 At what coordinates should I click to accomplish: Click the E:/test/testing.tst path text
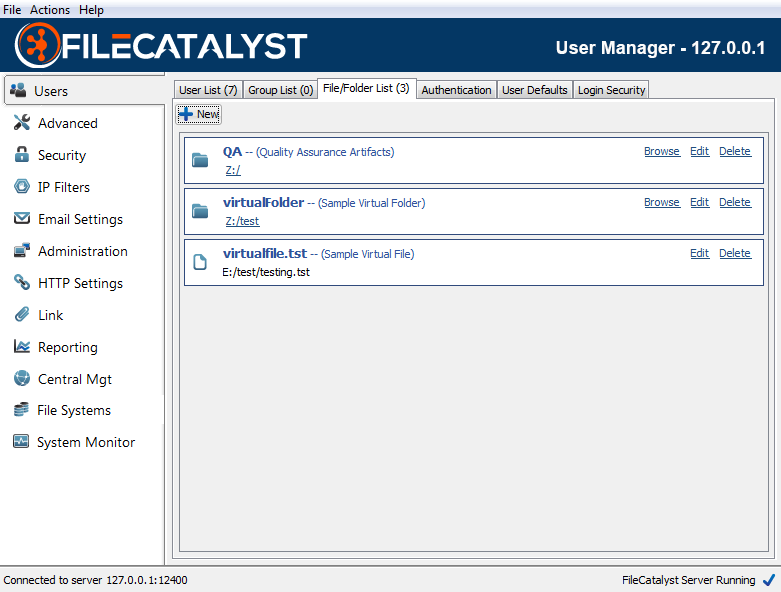point(266,272)
